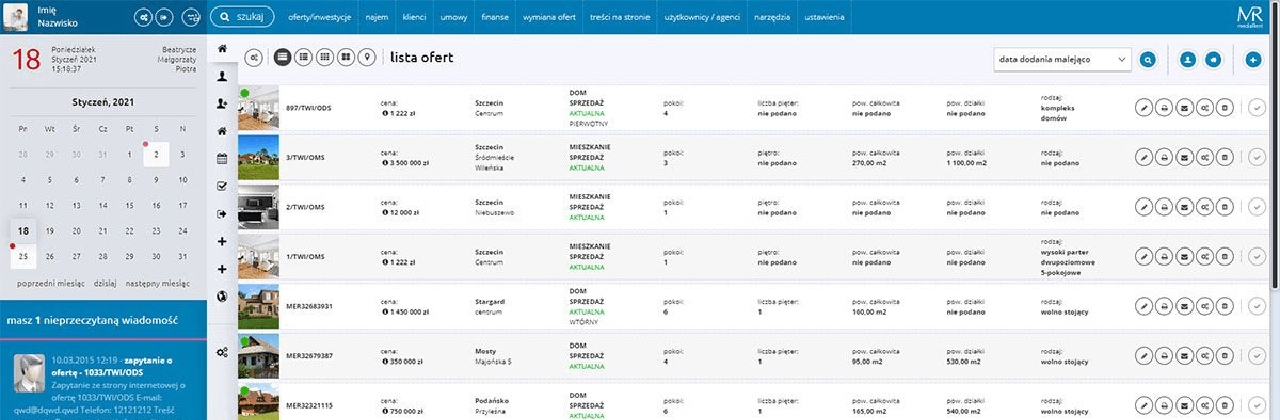Open the 'data dodania malejąco' sort dropdown
1280x420 pixels.
point(1063,60)
